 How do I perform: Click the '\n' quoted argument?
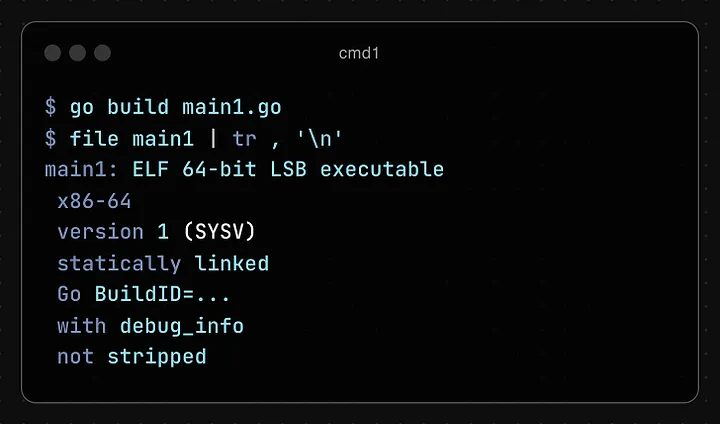pyautogui.click(x=320, y=138)
